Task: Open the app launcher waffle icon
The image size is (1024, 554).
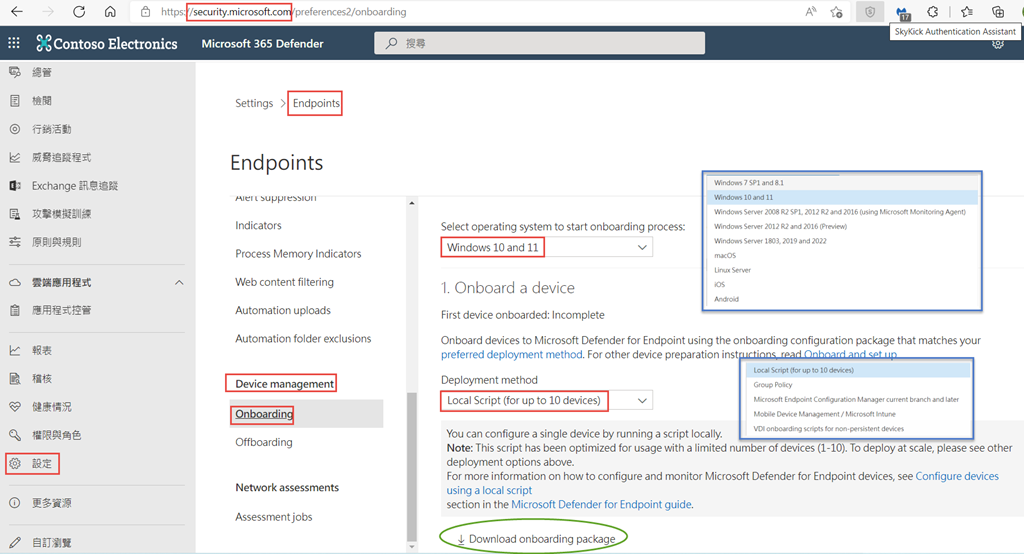Action: [14, 43]
